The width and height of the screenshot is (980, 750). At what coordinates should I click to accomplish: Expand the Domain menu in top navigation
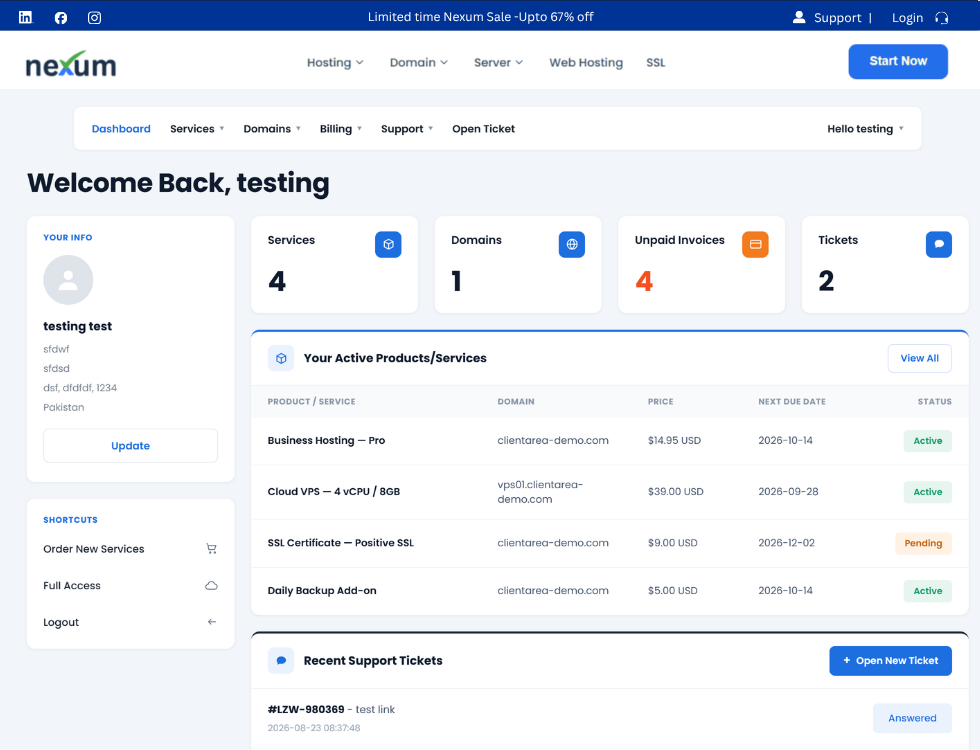coord(419,62)
